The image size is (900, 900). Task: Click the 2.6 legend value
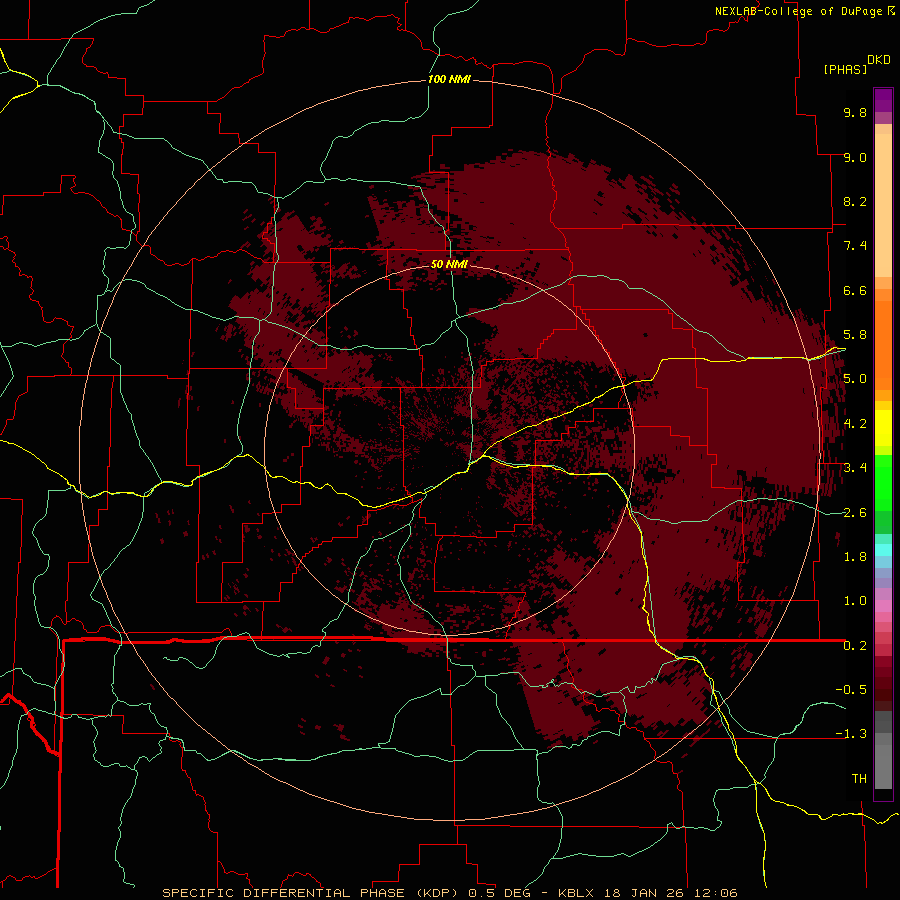click(x=855, y=513)
